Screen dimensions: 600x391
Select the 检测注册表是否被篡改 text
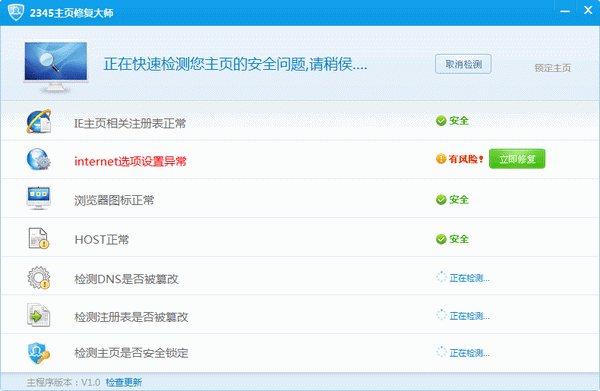click(131, 317)
